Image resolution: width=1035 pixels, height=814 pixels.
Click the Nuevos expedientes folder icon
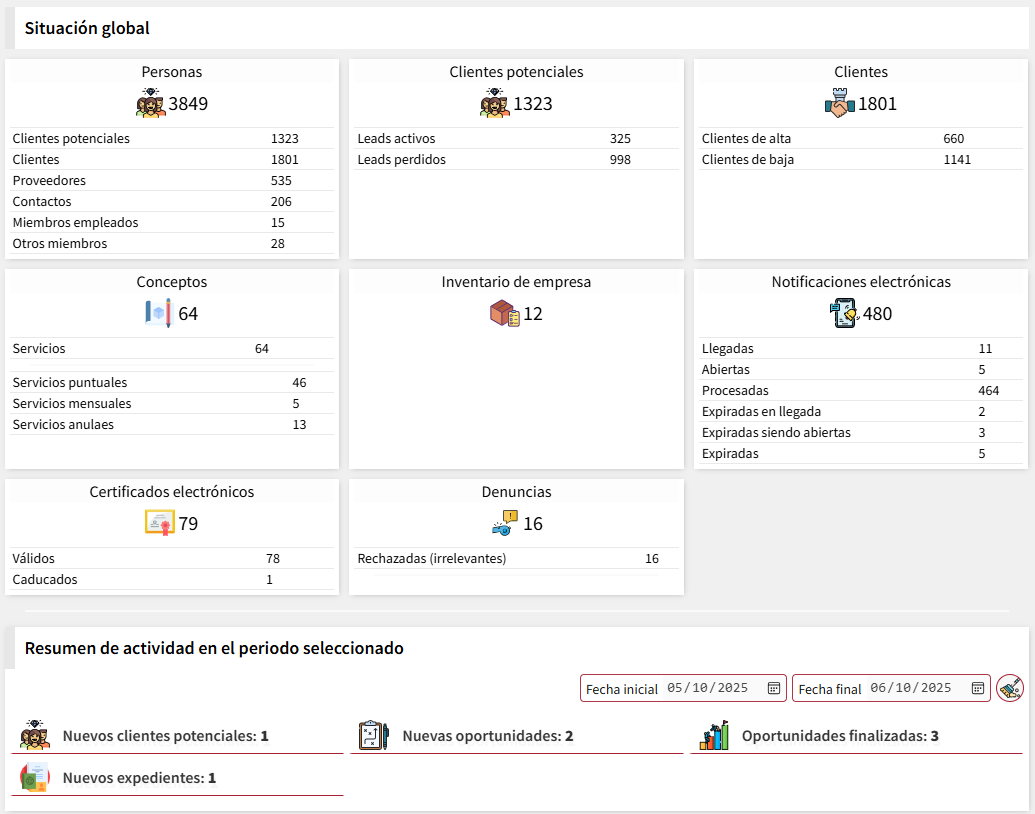[x=35, y=778]
